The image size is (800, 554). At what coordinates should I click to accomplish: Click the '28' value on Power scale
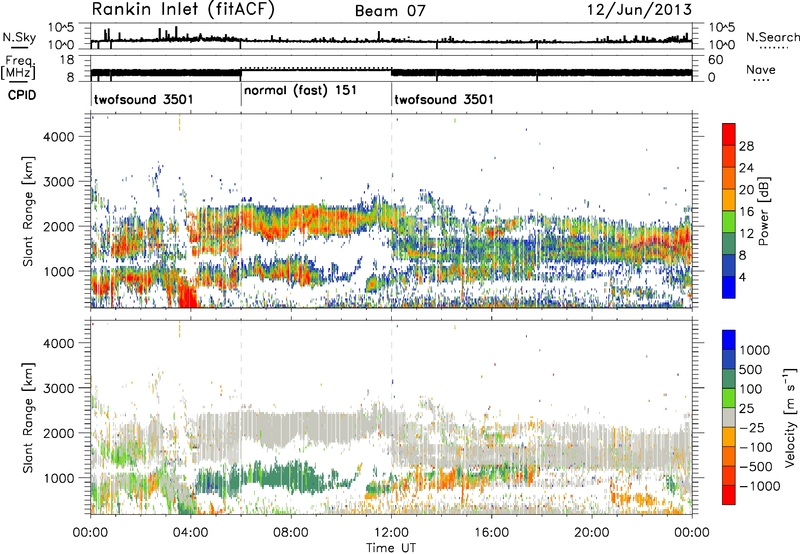click(746, 146)
